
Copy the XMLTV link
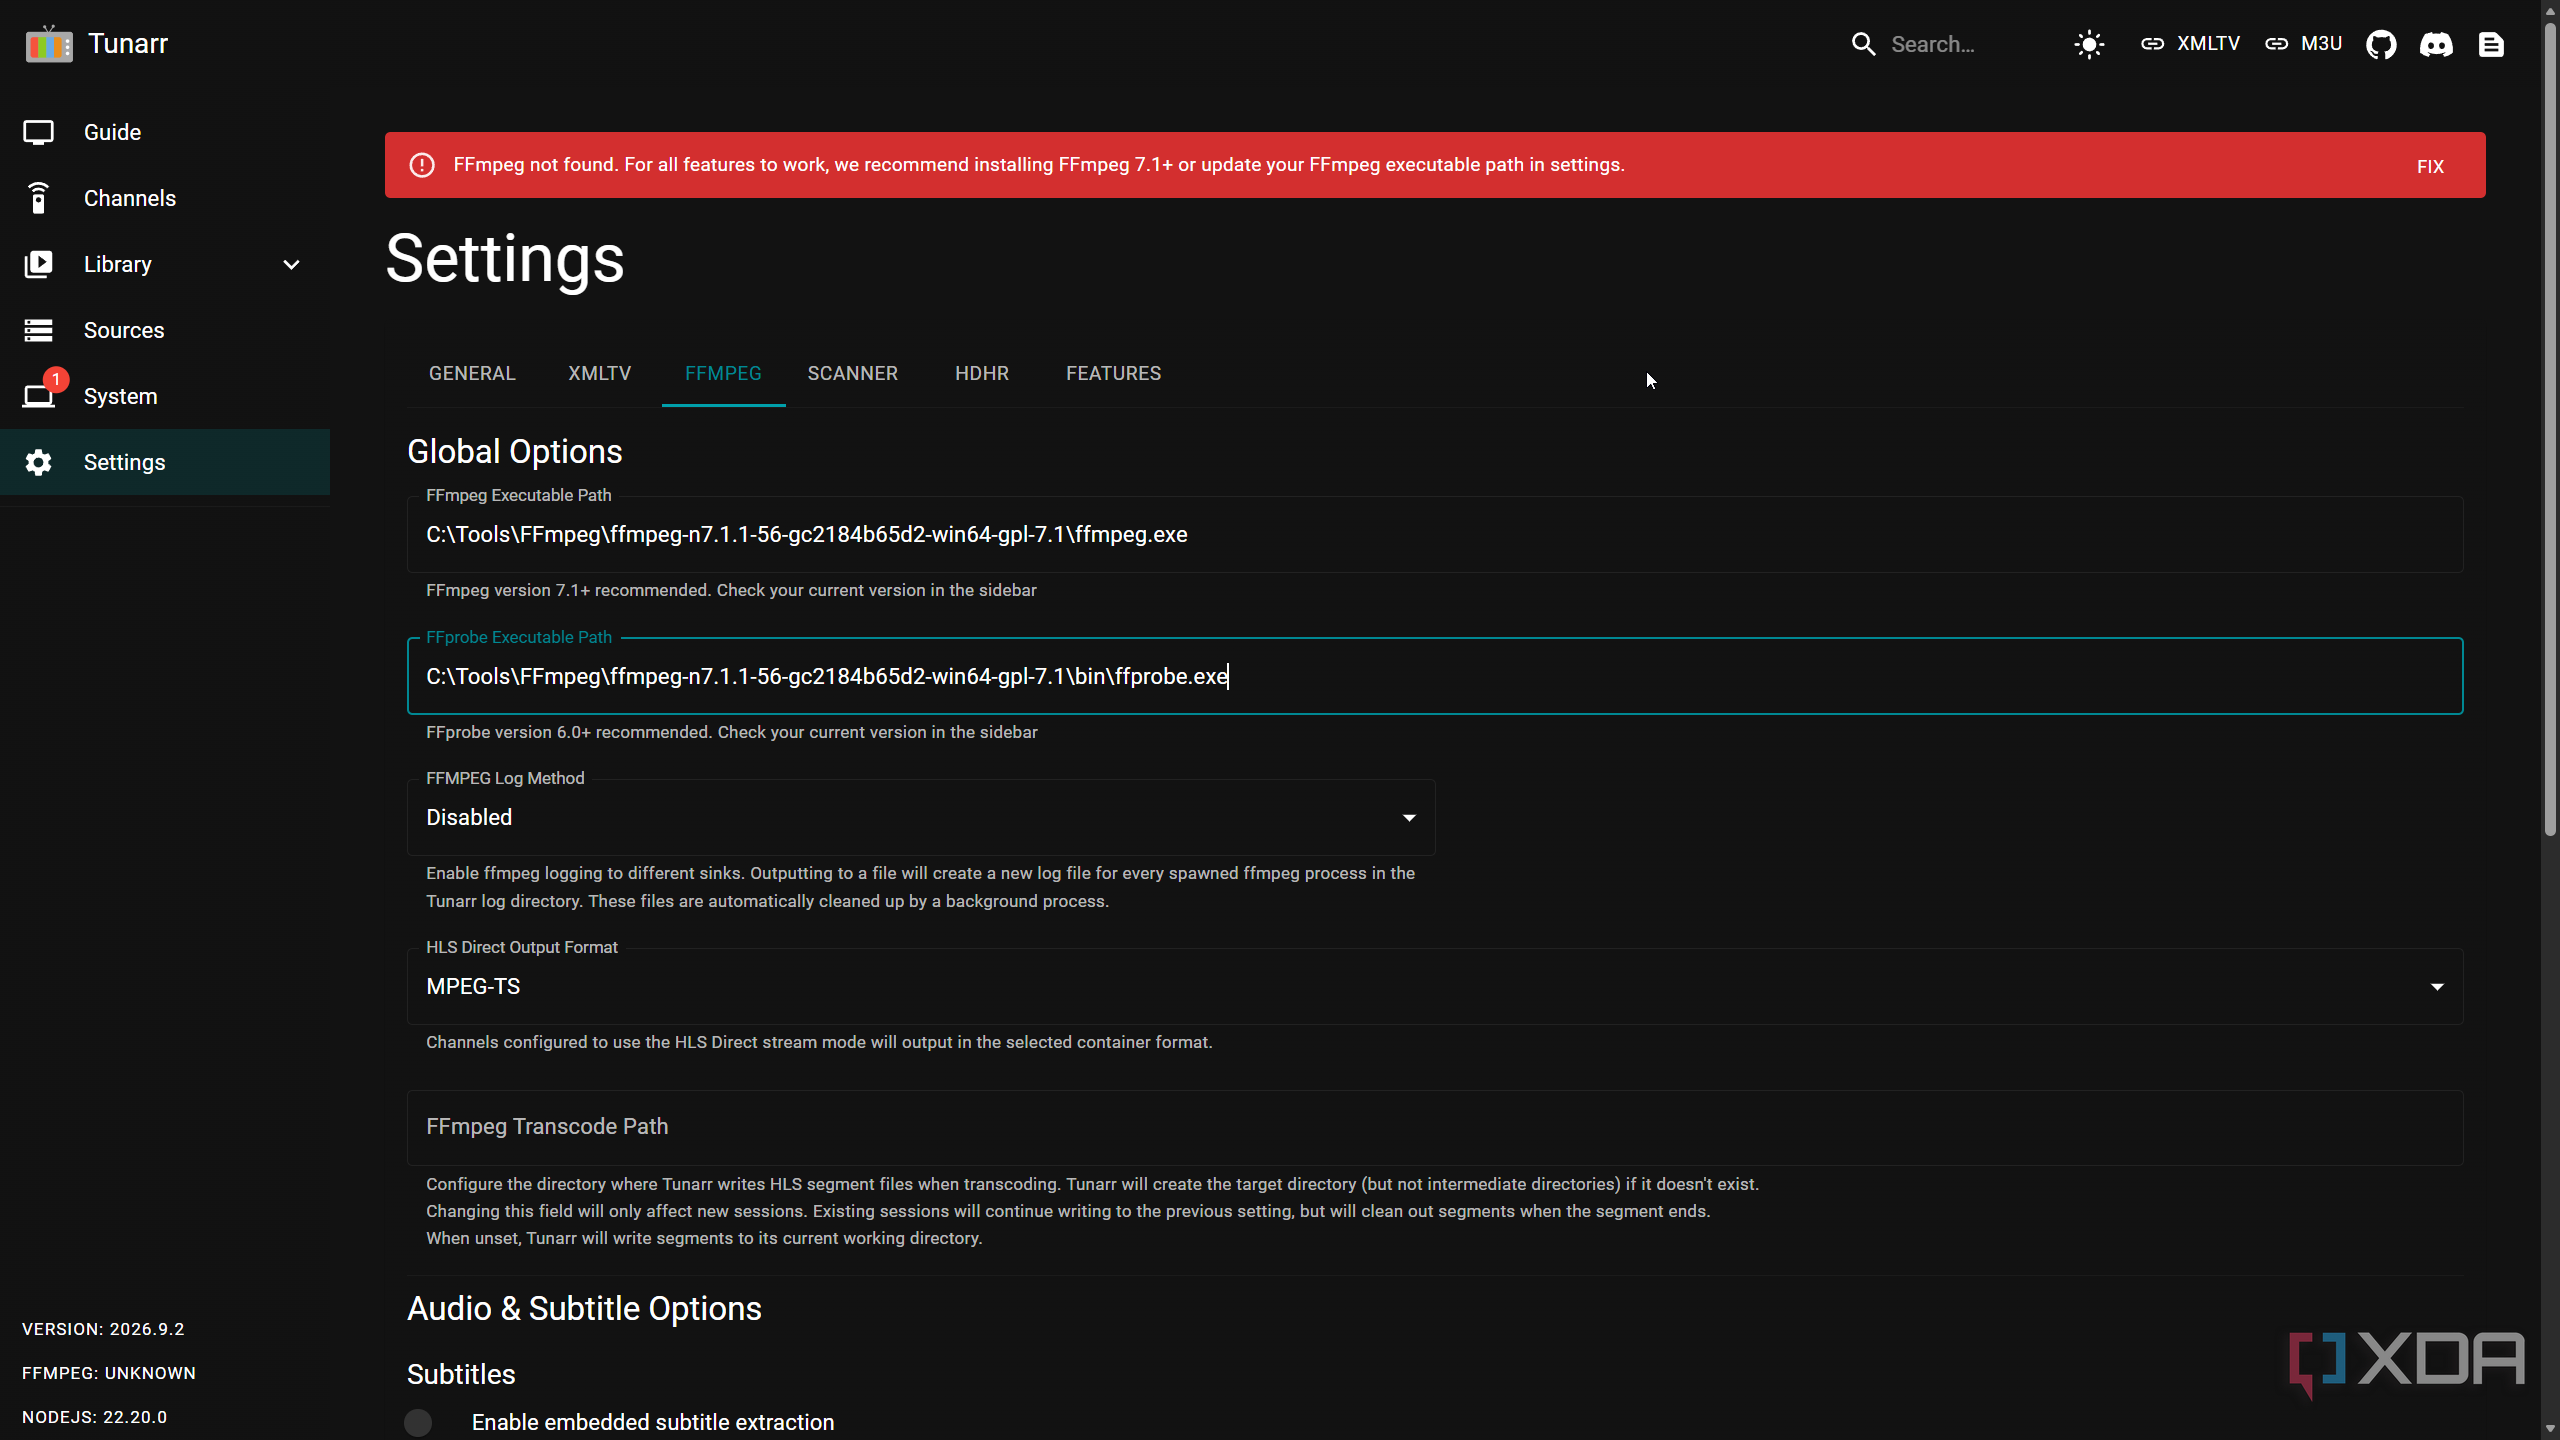click(2189, 44)
